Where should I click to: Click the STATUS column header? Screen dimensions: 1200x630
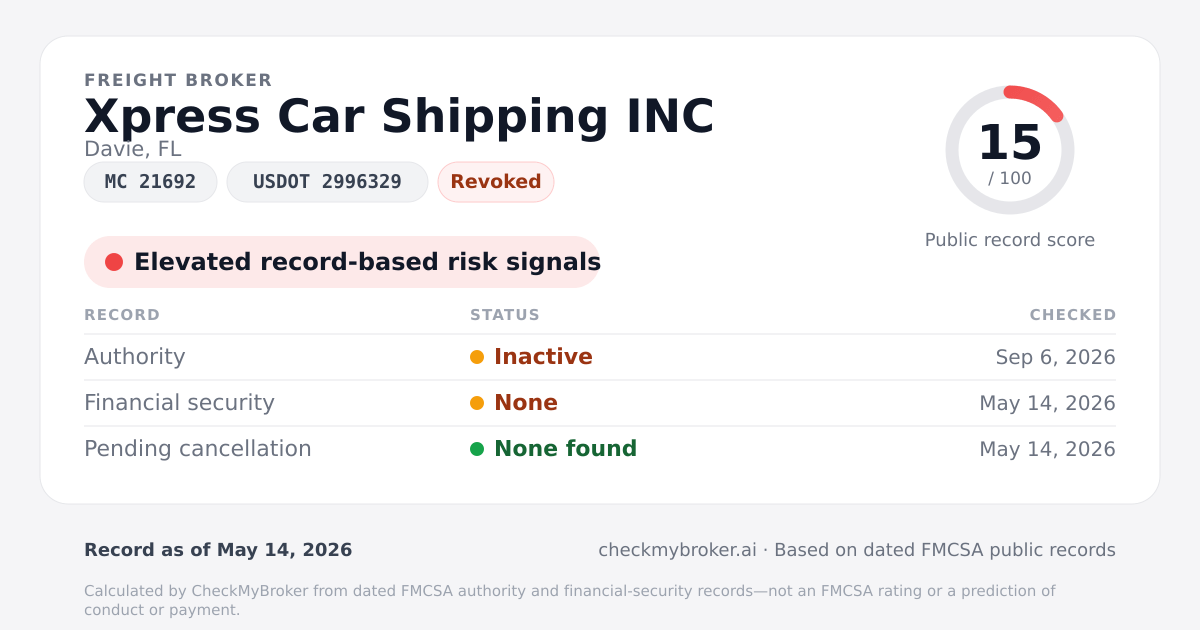click(505, 315)
